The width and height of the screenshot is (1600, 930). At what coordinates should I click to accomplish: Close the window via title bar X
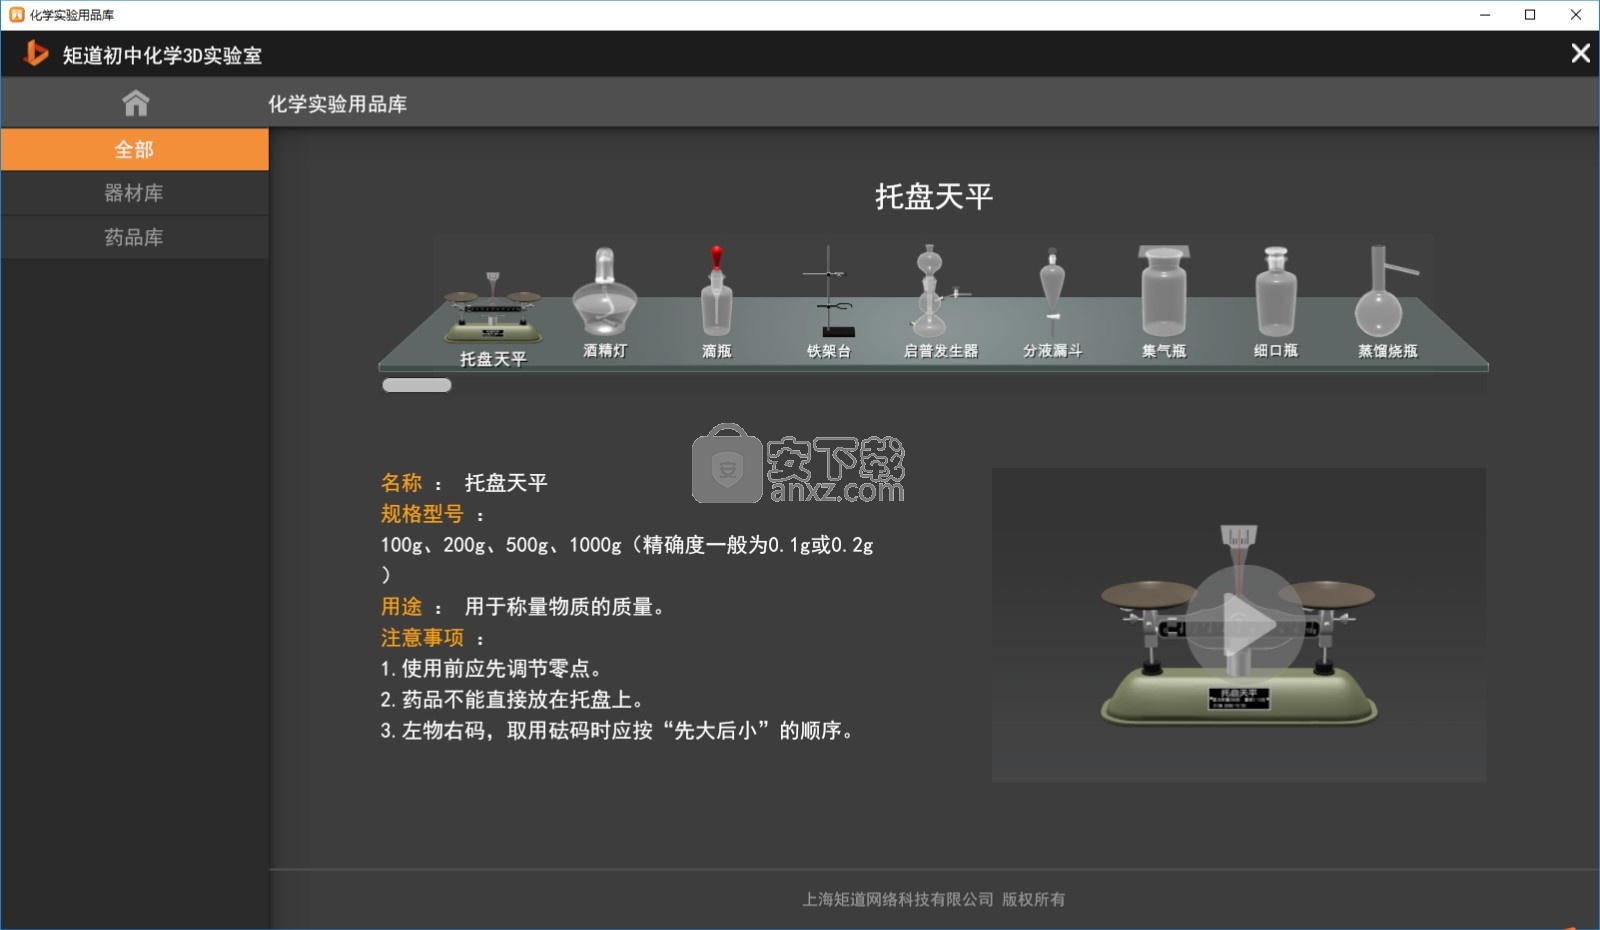(x=1576, y=15)
